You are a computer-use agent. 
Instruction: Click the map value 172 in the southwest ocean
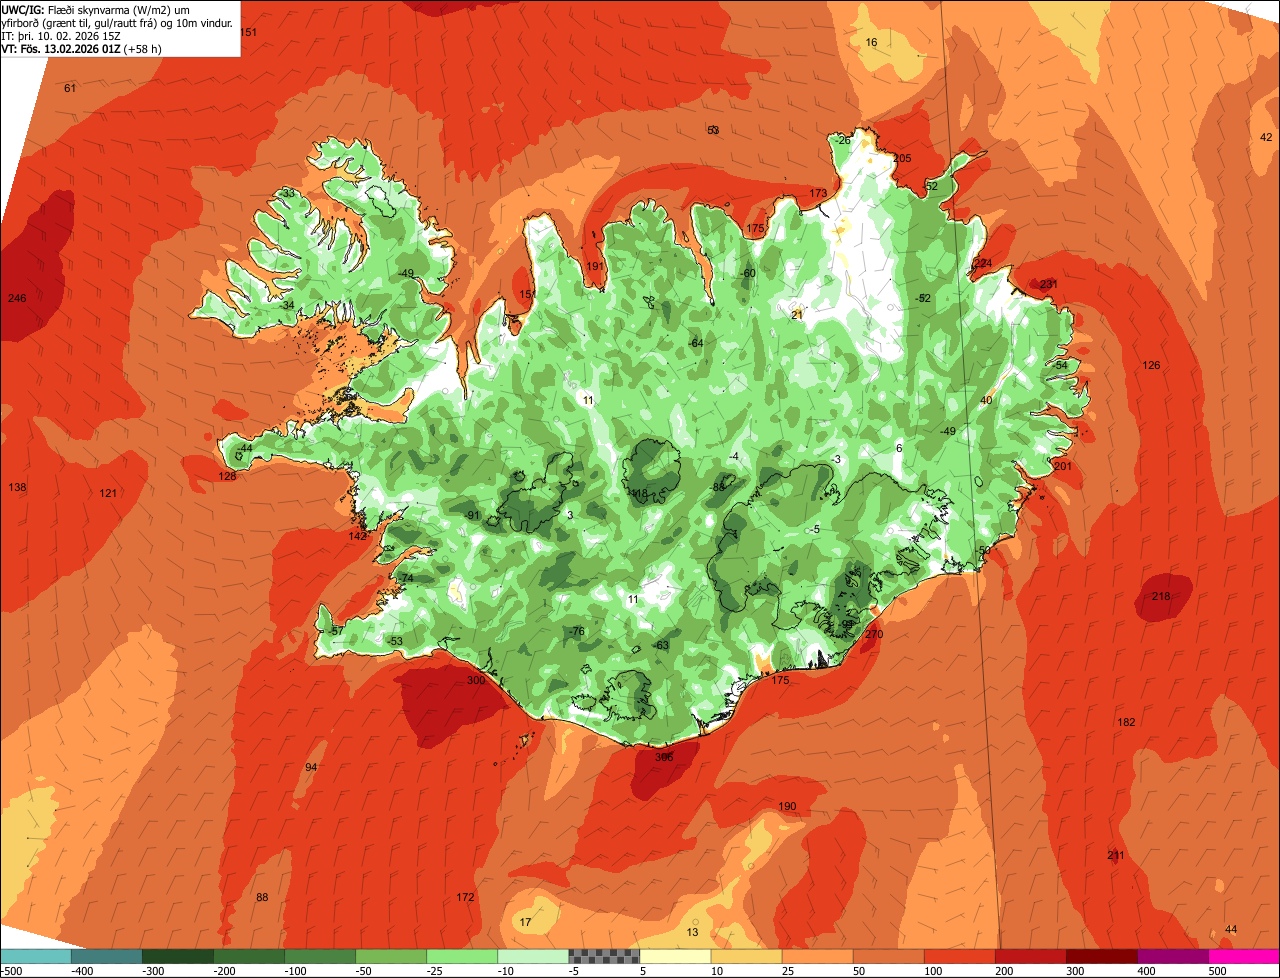tap(465, 897)
